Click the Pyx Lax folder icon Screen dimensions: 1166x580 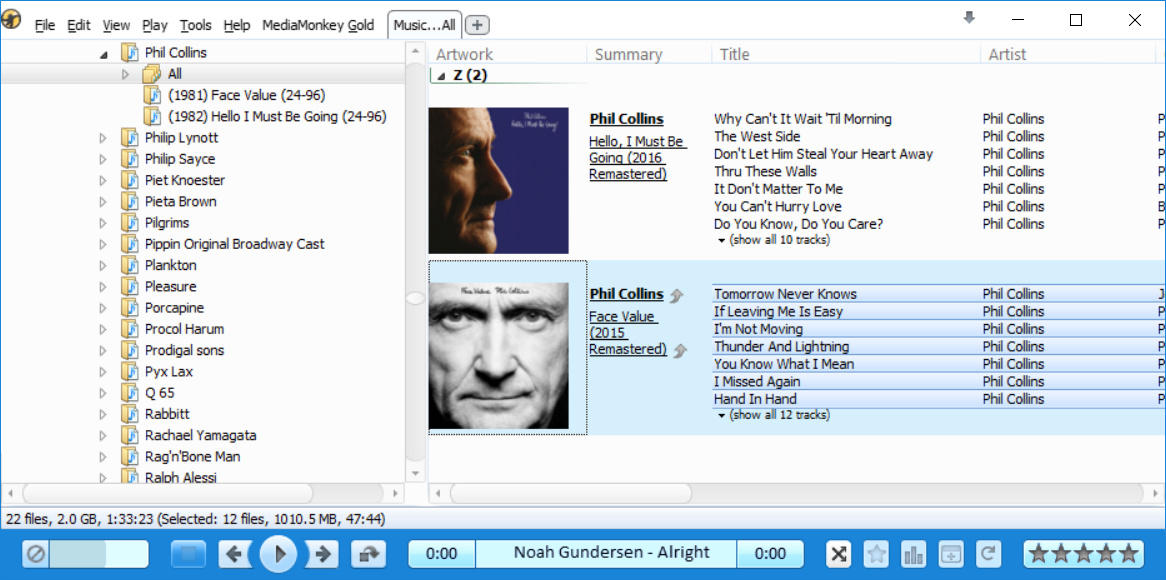[x=130, y=372]
